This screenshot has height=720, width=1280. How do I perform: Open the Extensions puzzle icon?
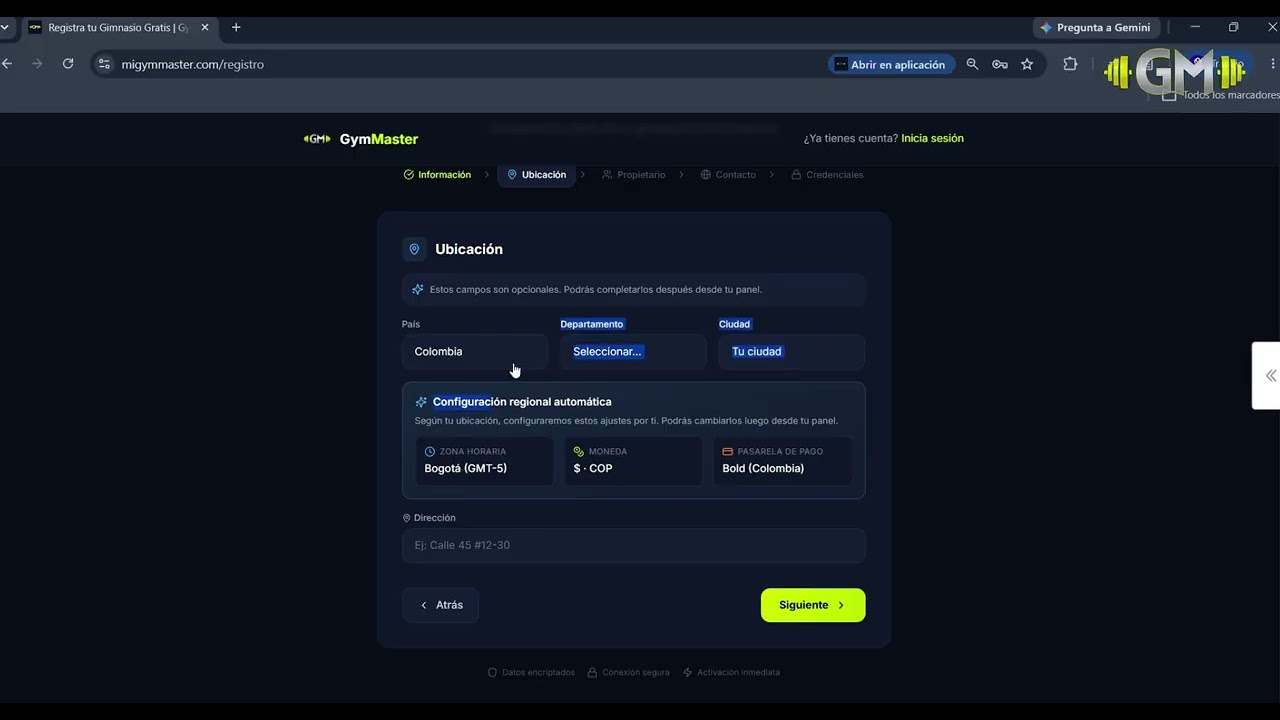point(1070,64)
